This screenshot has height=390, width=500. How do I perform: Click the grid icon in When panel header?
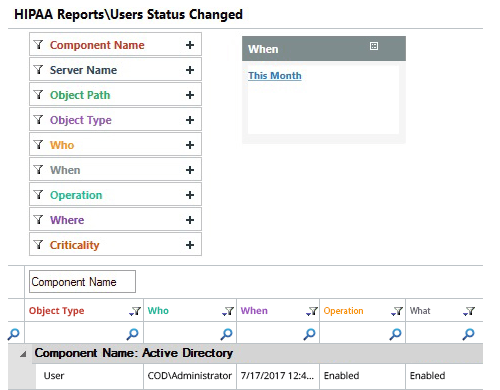[x=374, y=46]
